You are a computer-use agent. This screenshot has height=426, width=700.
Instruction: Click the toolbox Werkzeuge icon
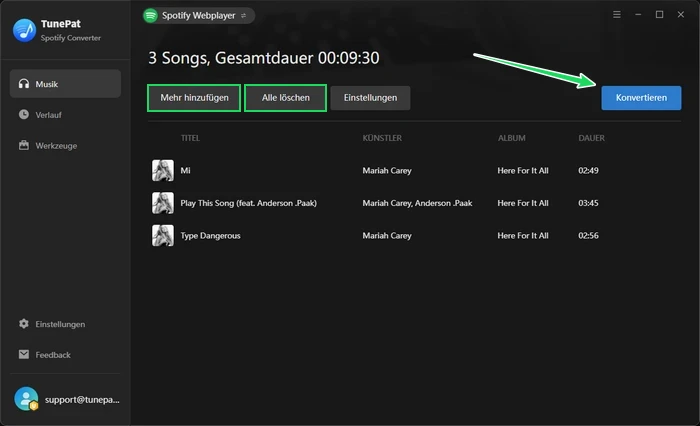(24, 146)
